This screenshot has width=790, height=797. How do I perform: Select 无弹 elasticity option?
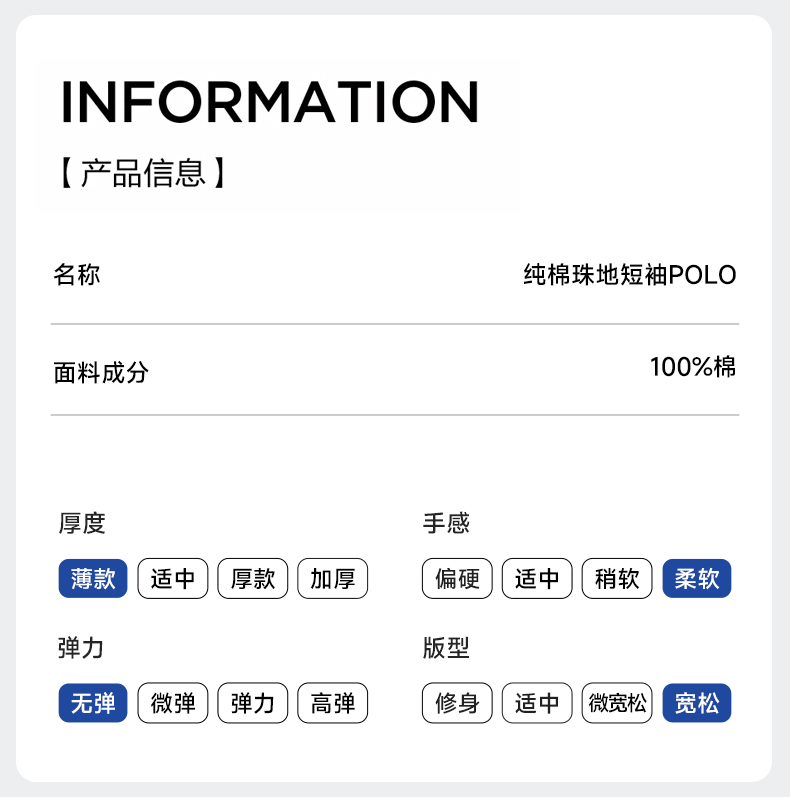[x=93, y=704]
